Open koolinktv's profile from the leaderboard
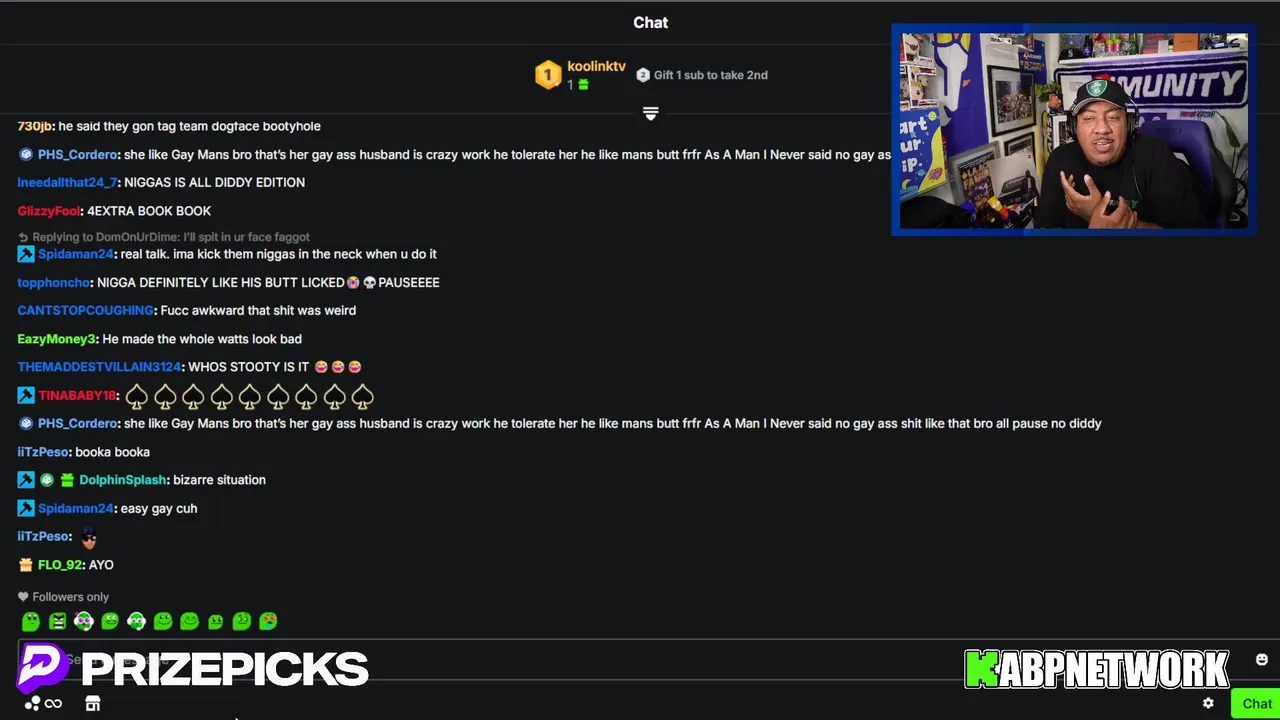Screen dimensions: 1280x720 [596, 66]
